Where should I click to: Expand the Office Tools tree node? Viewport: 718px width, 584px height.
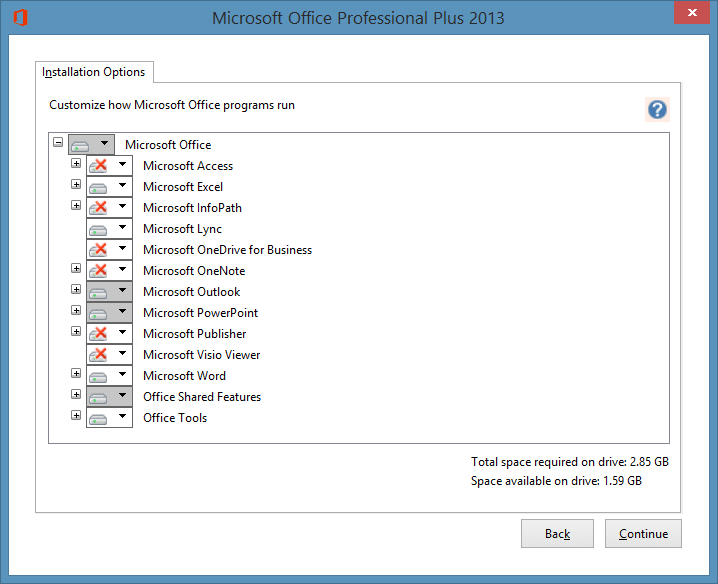(x=76, y=415)
